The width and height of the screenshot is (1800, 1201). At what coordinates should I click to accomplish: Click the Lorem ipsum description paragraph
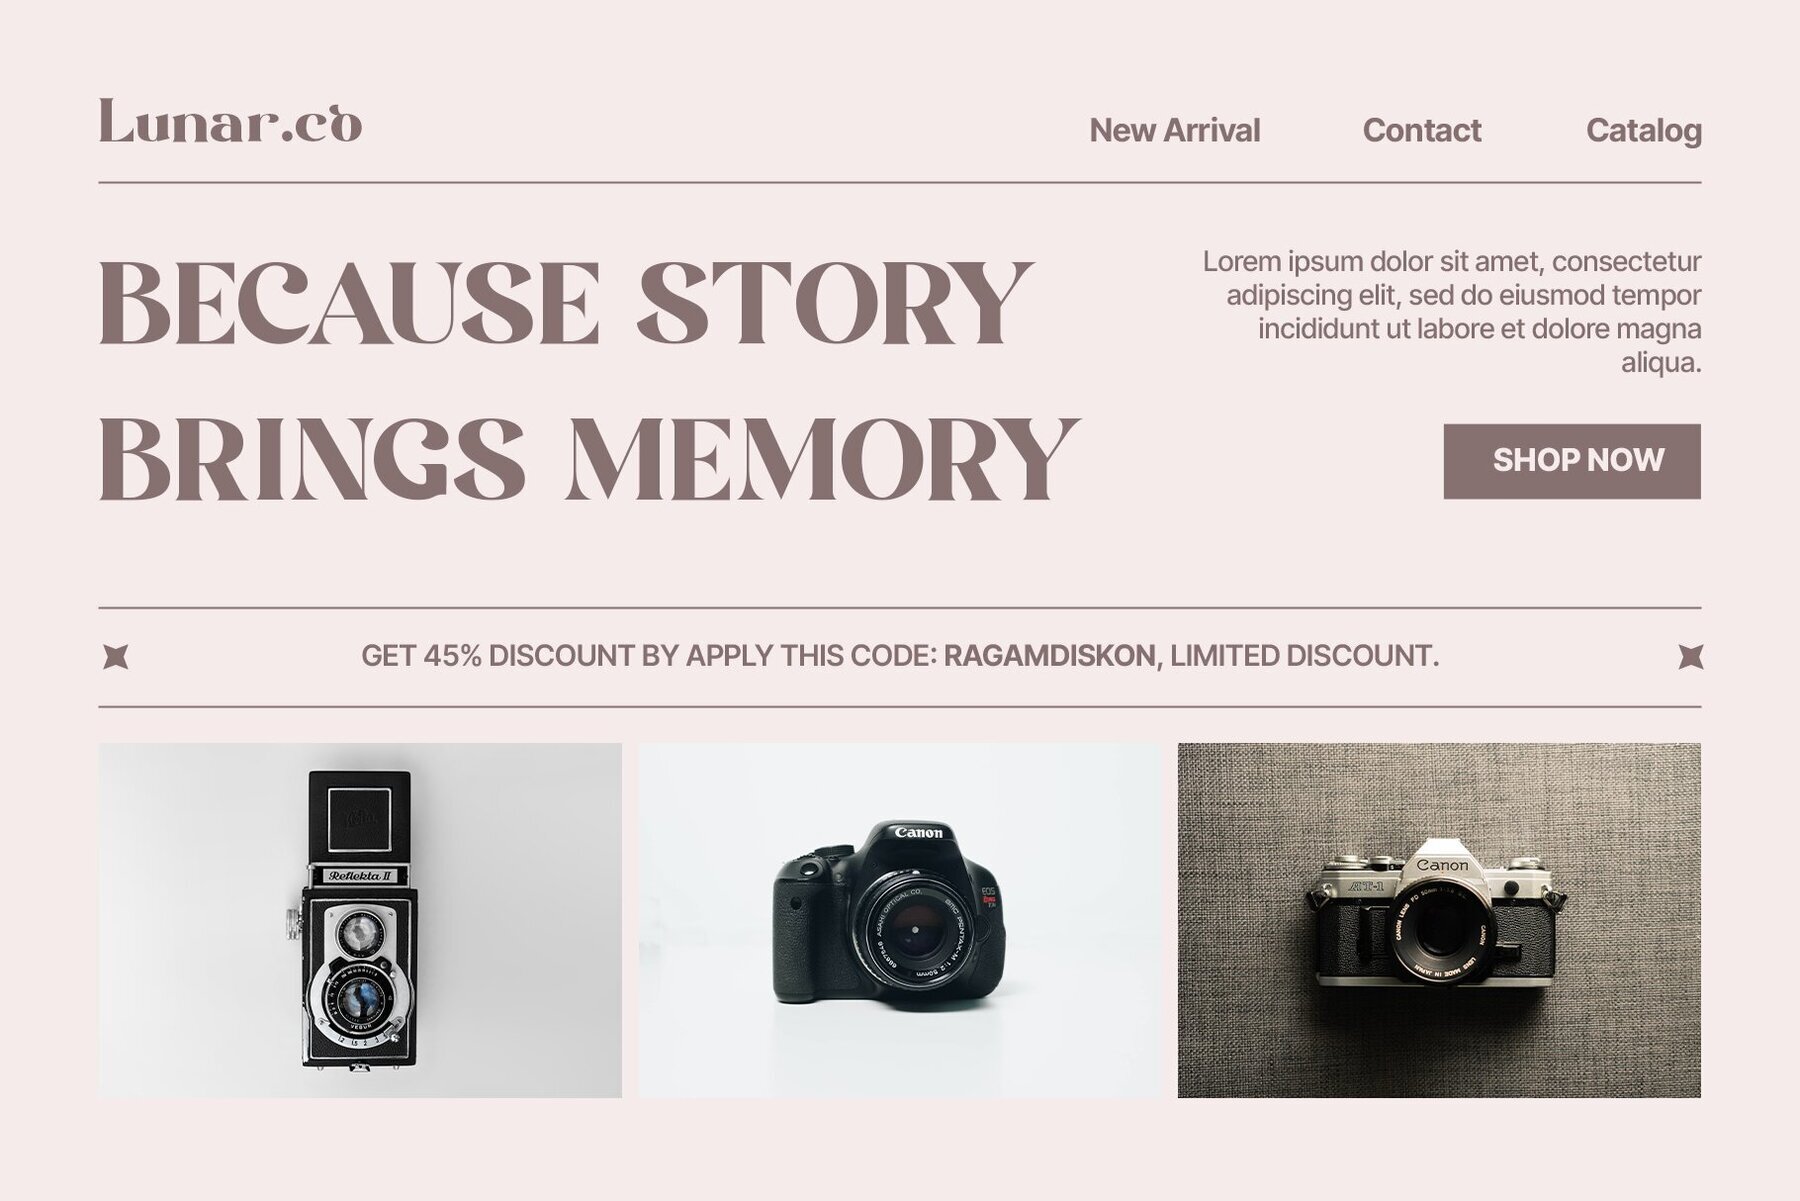coord(1451,312)
